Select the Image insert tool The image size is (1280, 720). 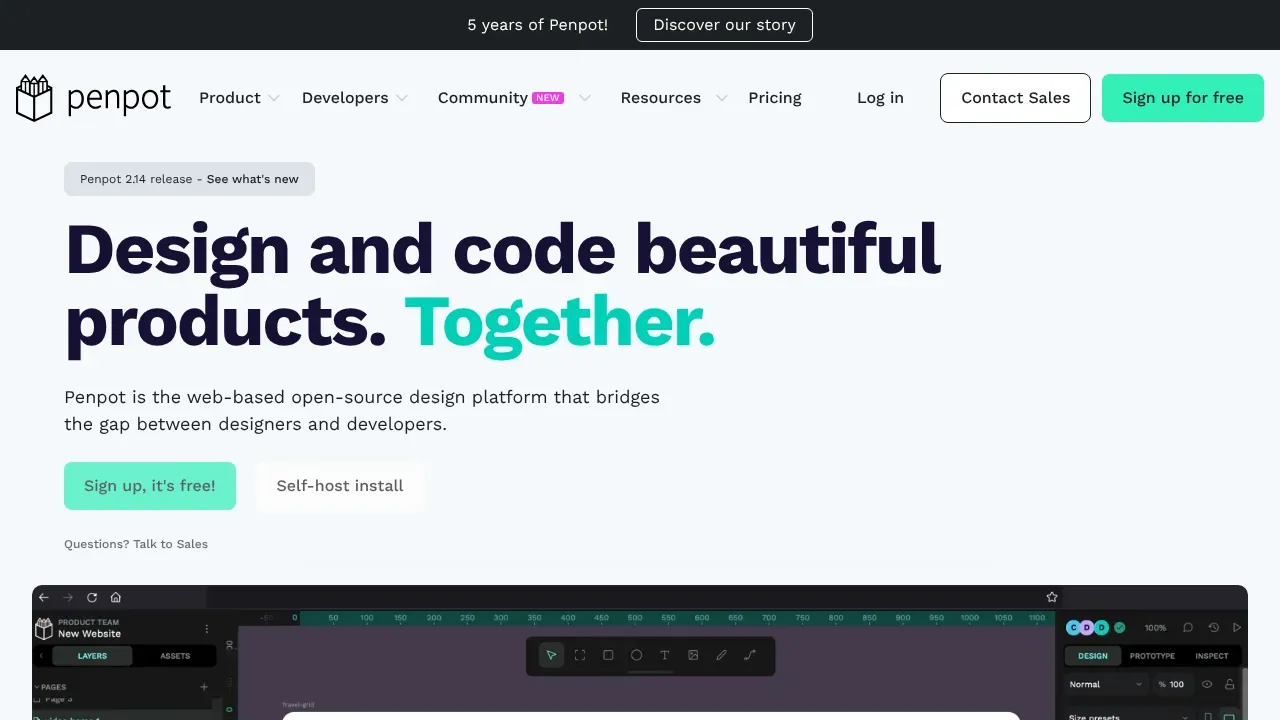click(x=693, y=655)
